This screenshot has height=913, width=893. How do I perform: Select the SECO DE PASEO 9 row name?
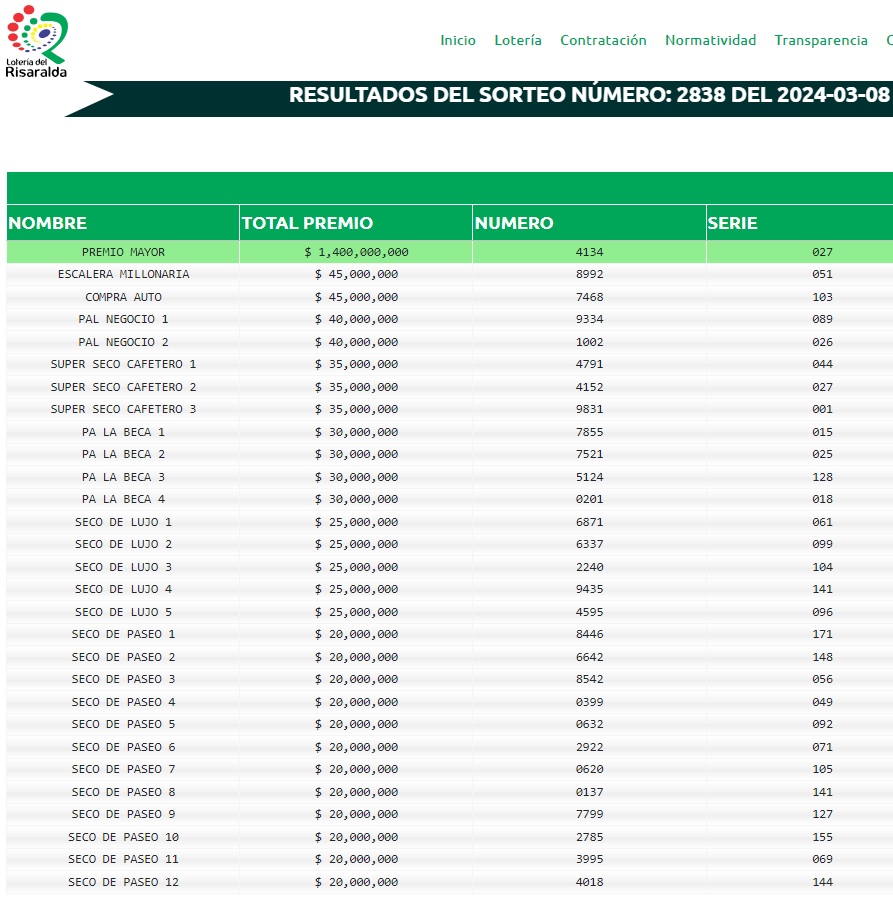[123, 814]
